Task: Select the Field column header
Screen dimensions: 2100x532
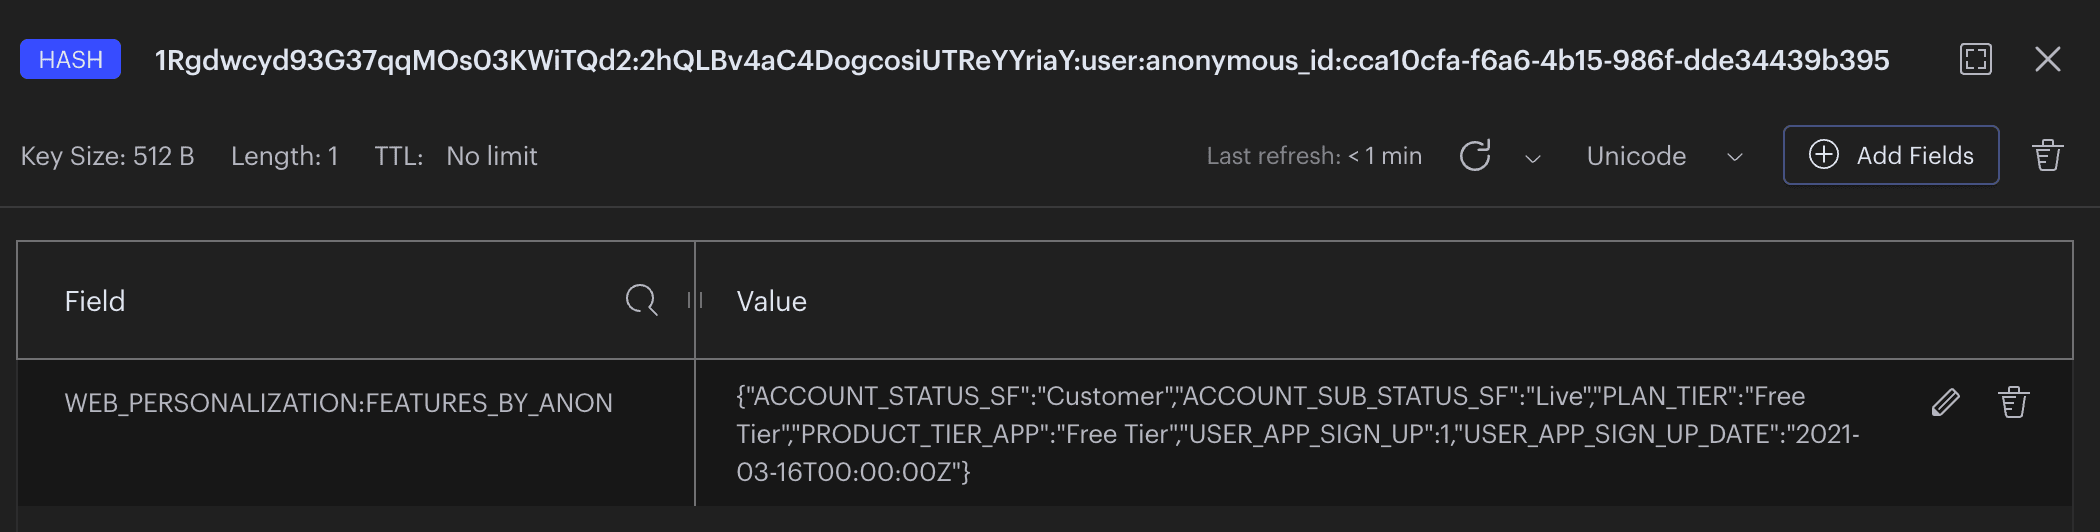Action: point(95,301)
